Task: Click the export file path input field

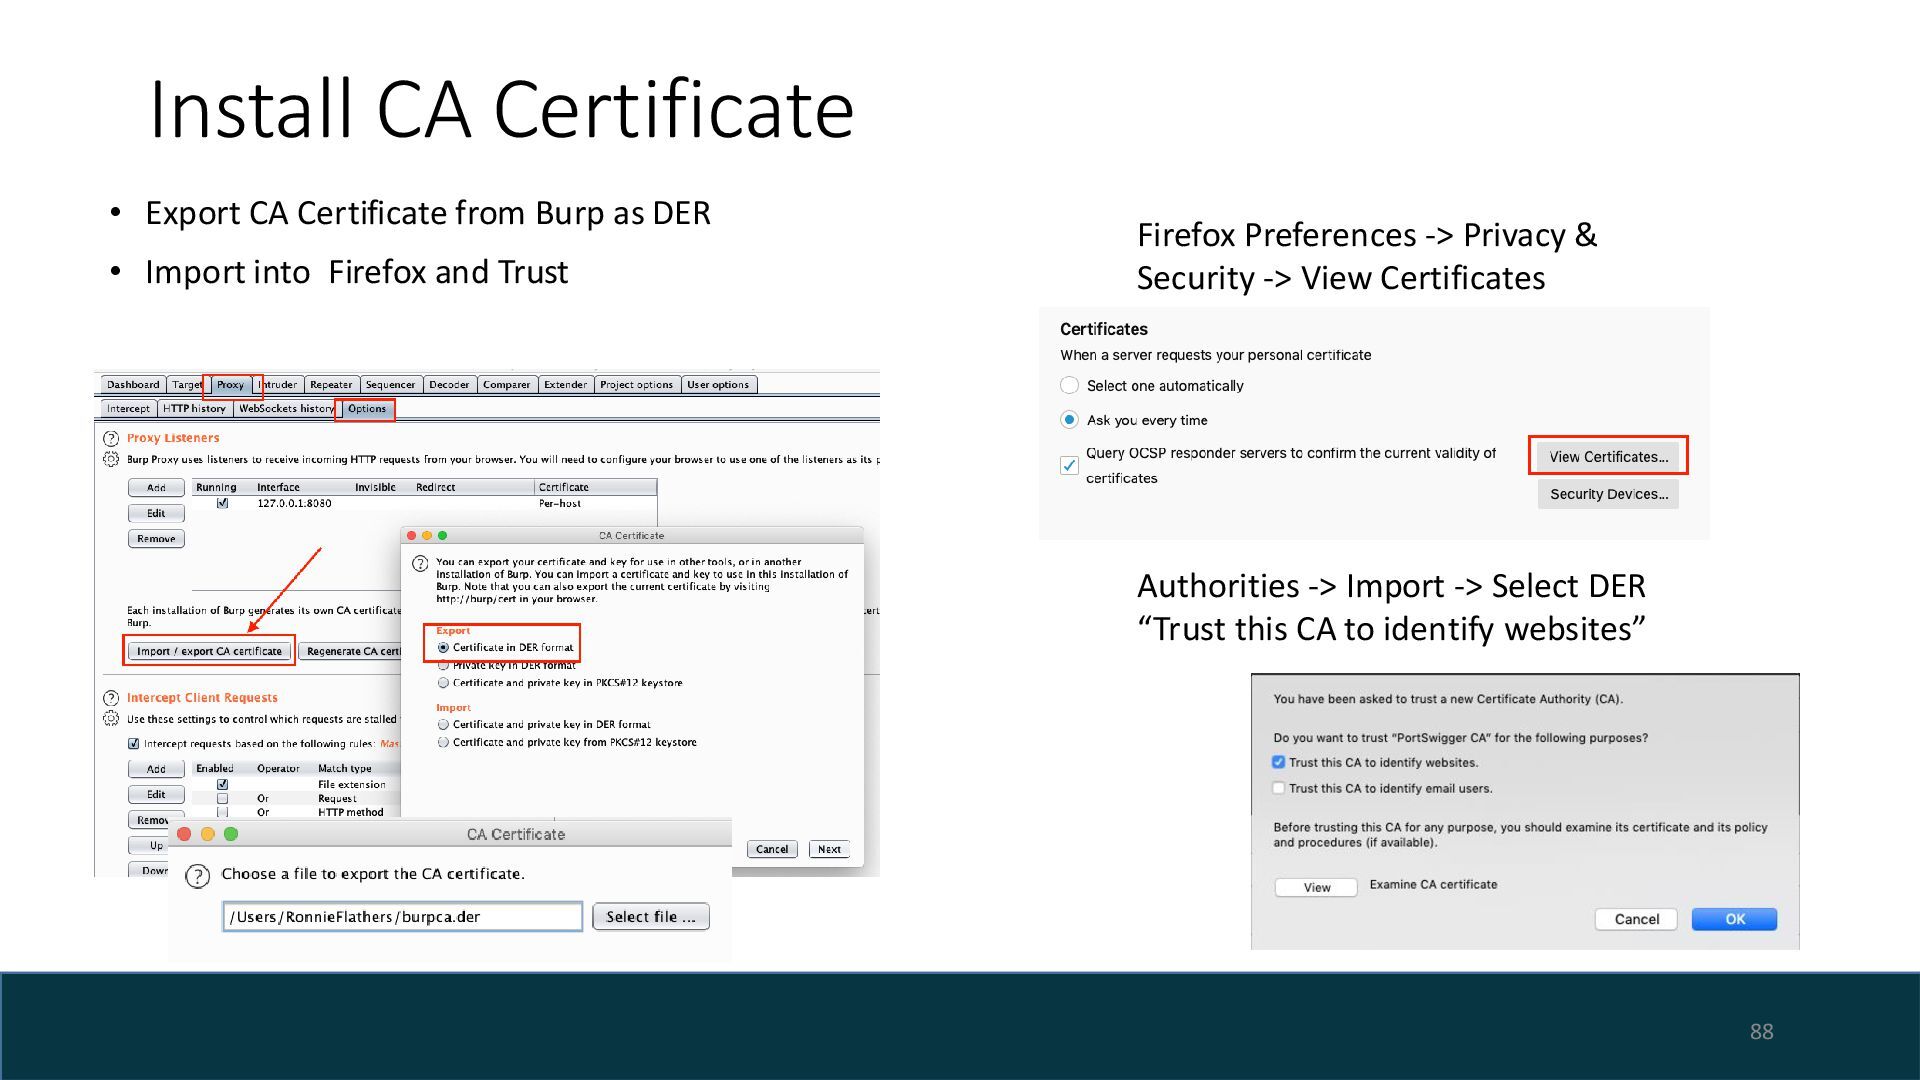Action: click(402, 917)
